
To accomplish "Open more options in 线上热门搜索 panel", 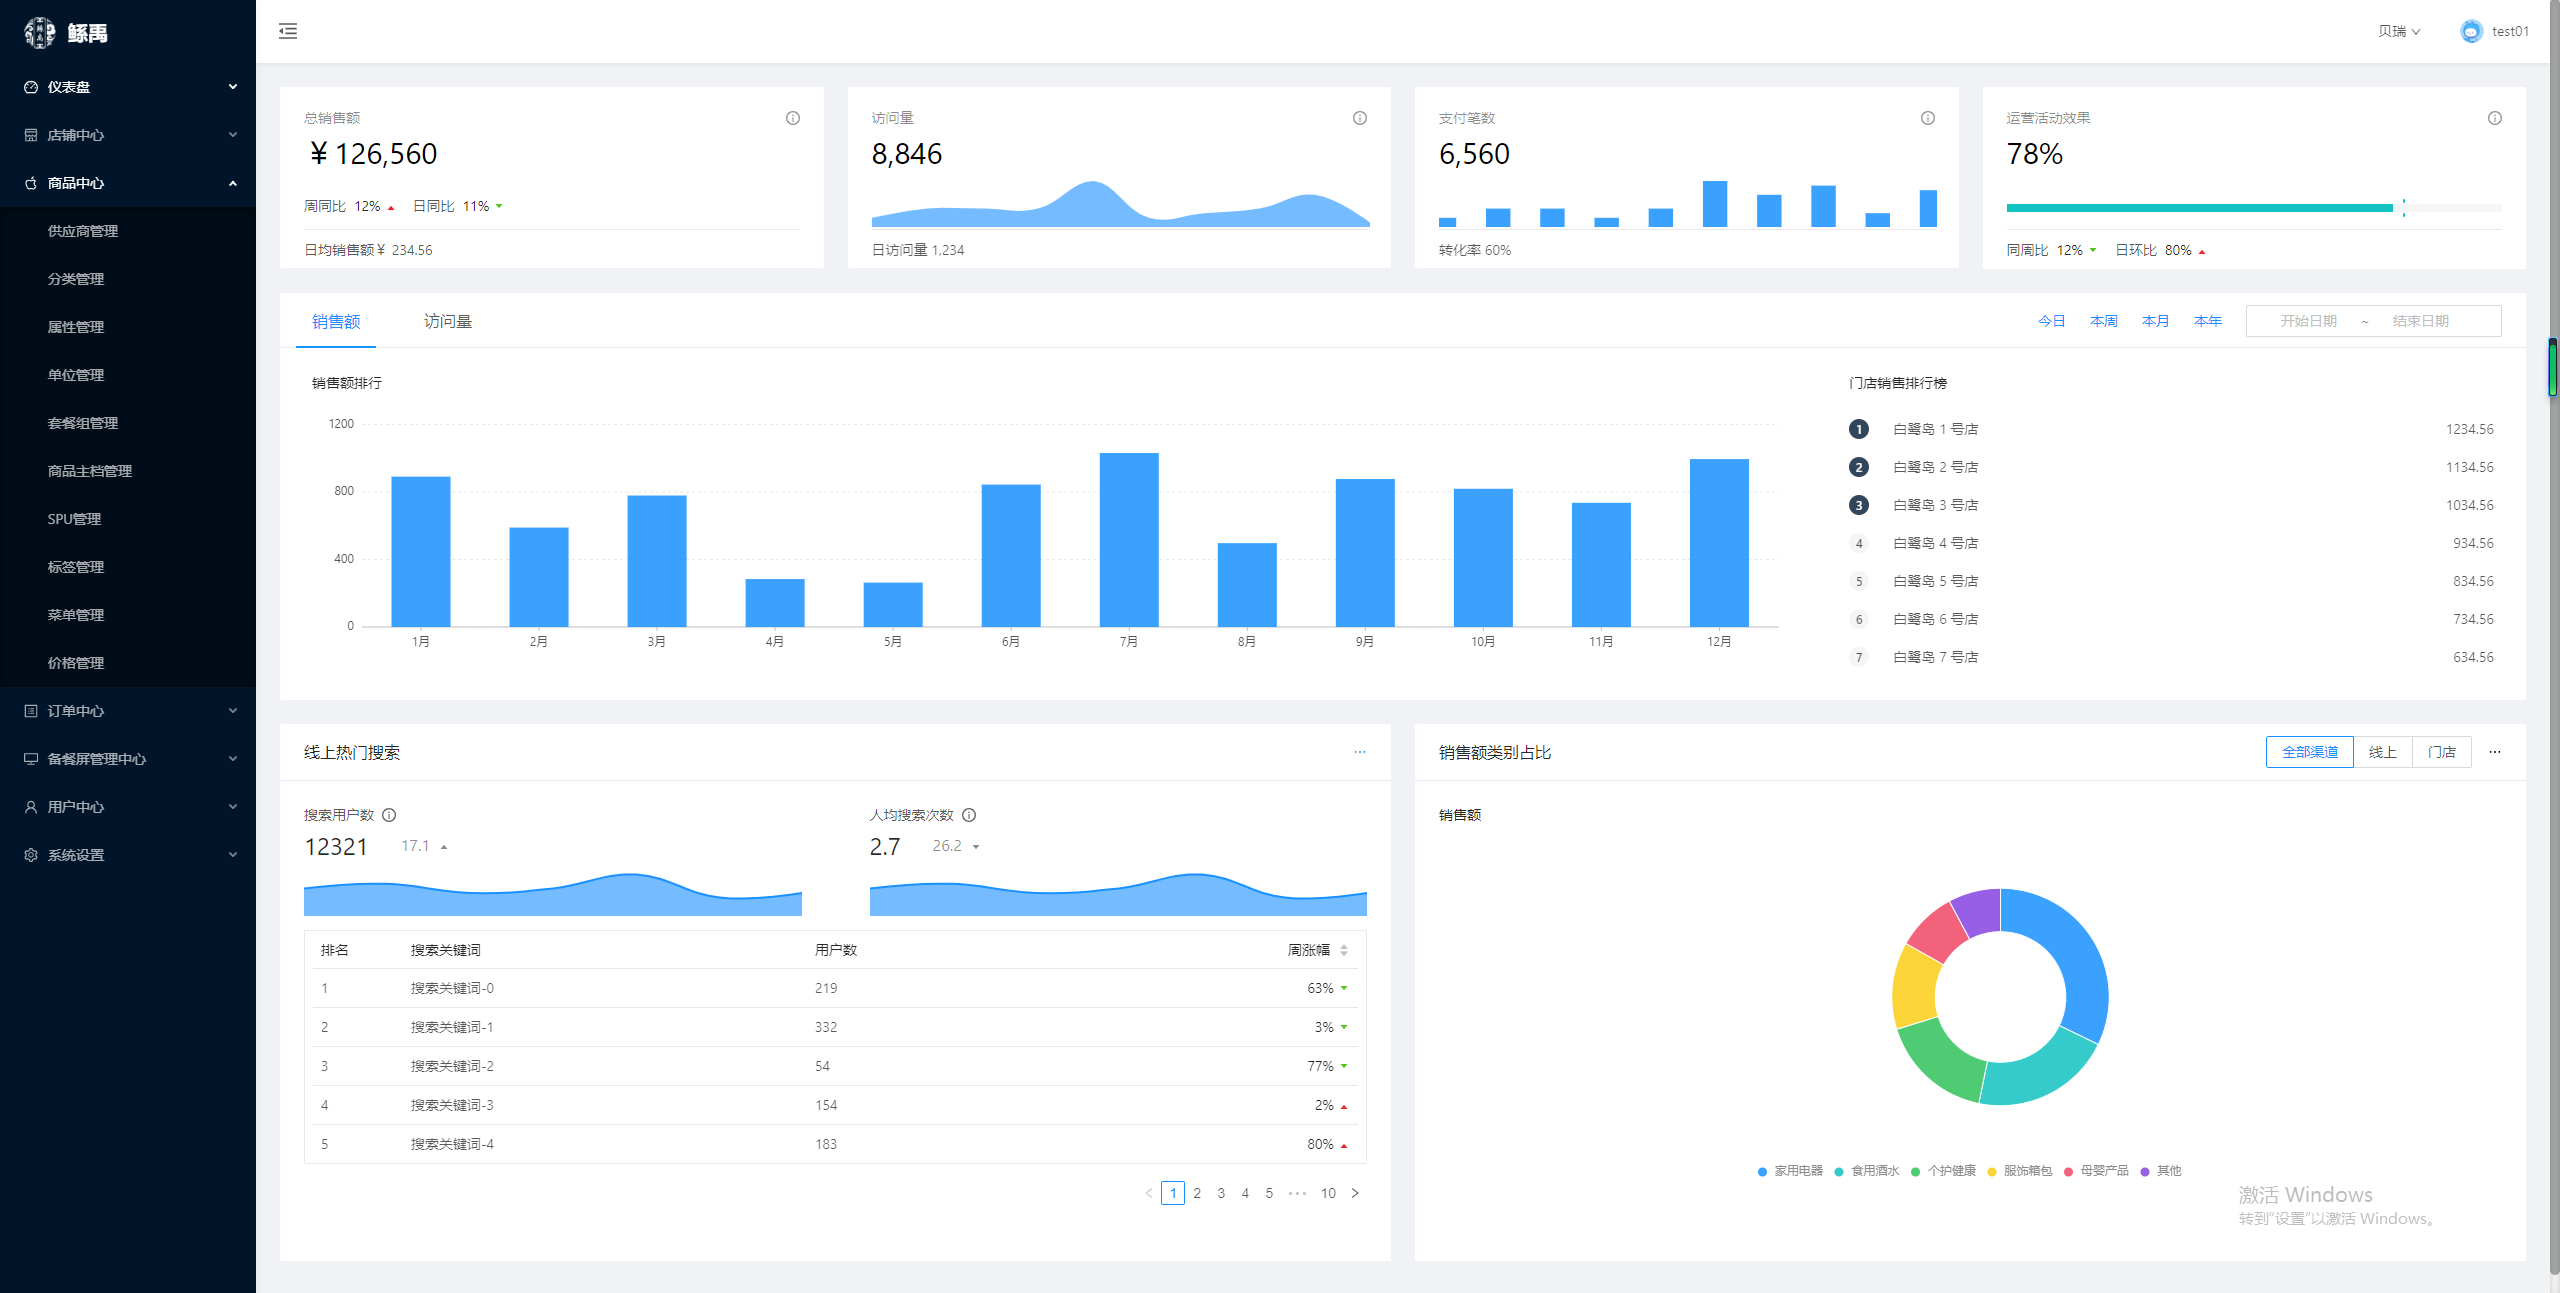I will click(1360, 752).
